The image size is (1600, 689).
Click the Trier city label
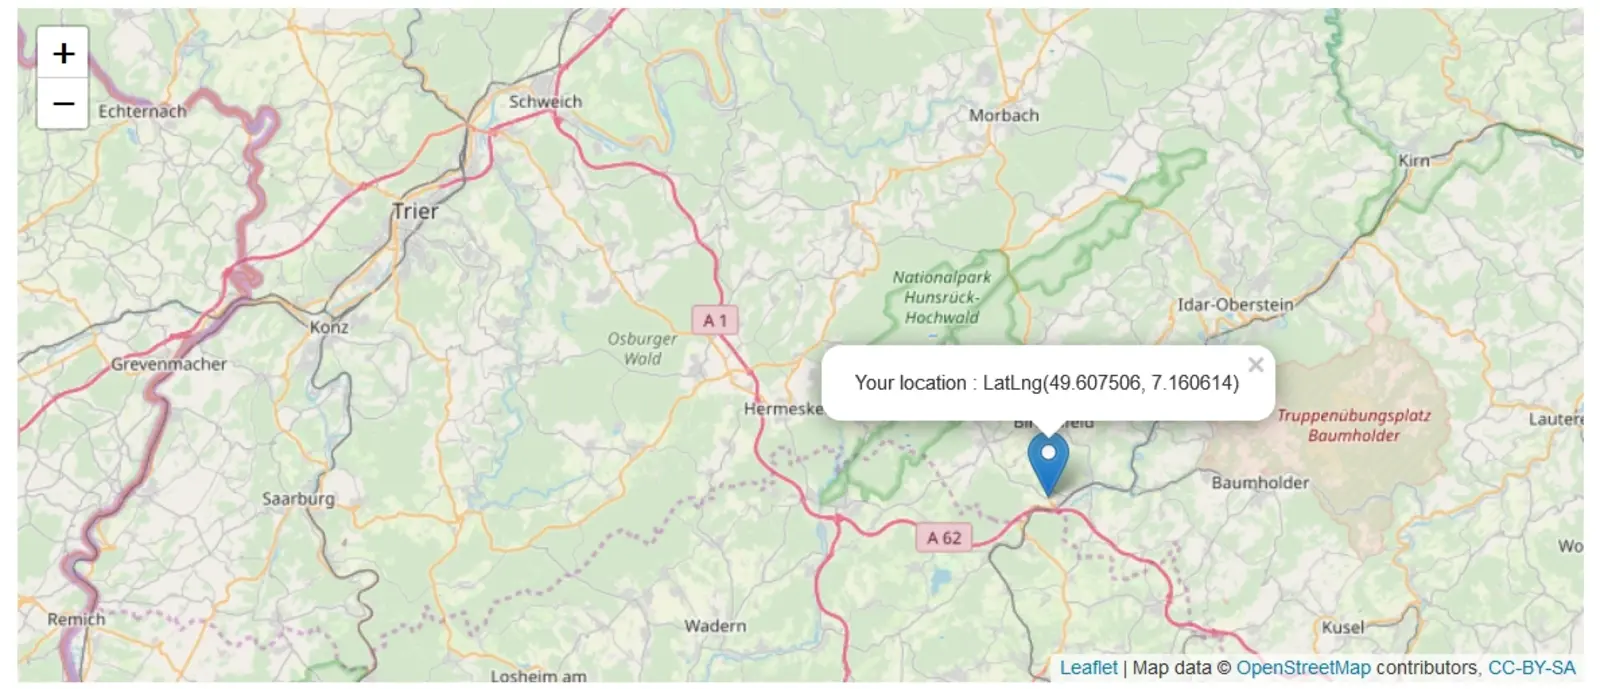click(415, 212)
